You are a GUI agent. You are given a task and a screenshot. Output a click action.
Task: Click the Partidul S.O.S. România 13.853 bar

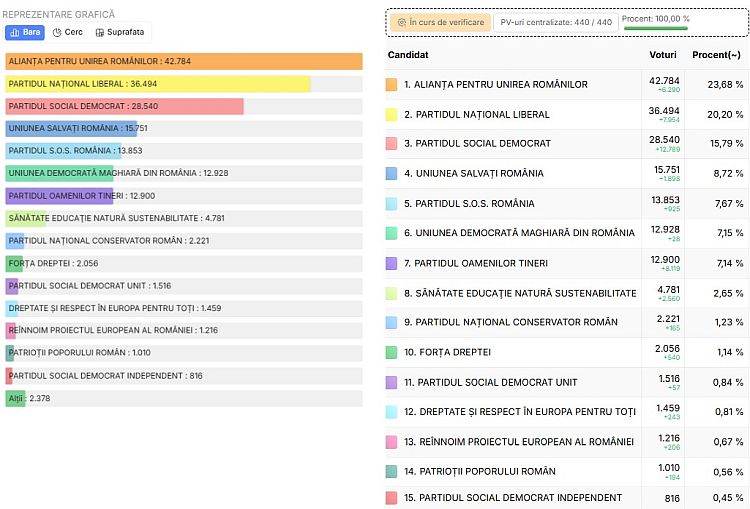63,151
